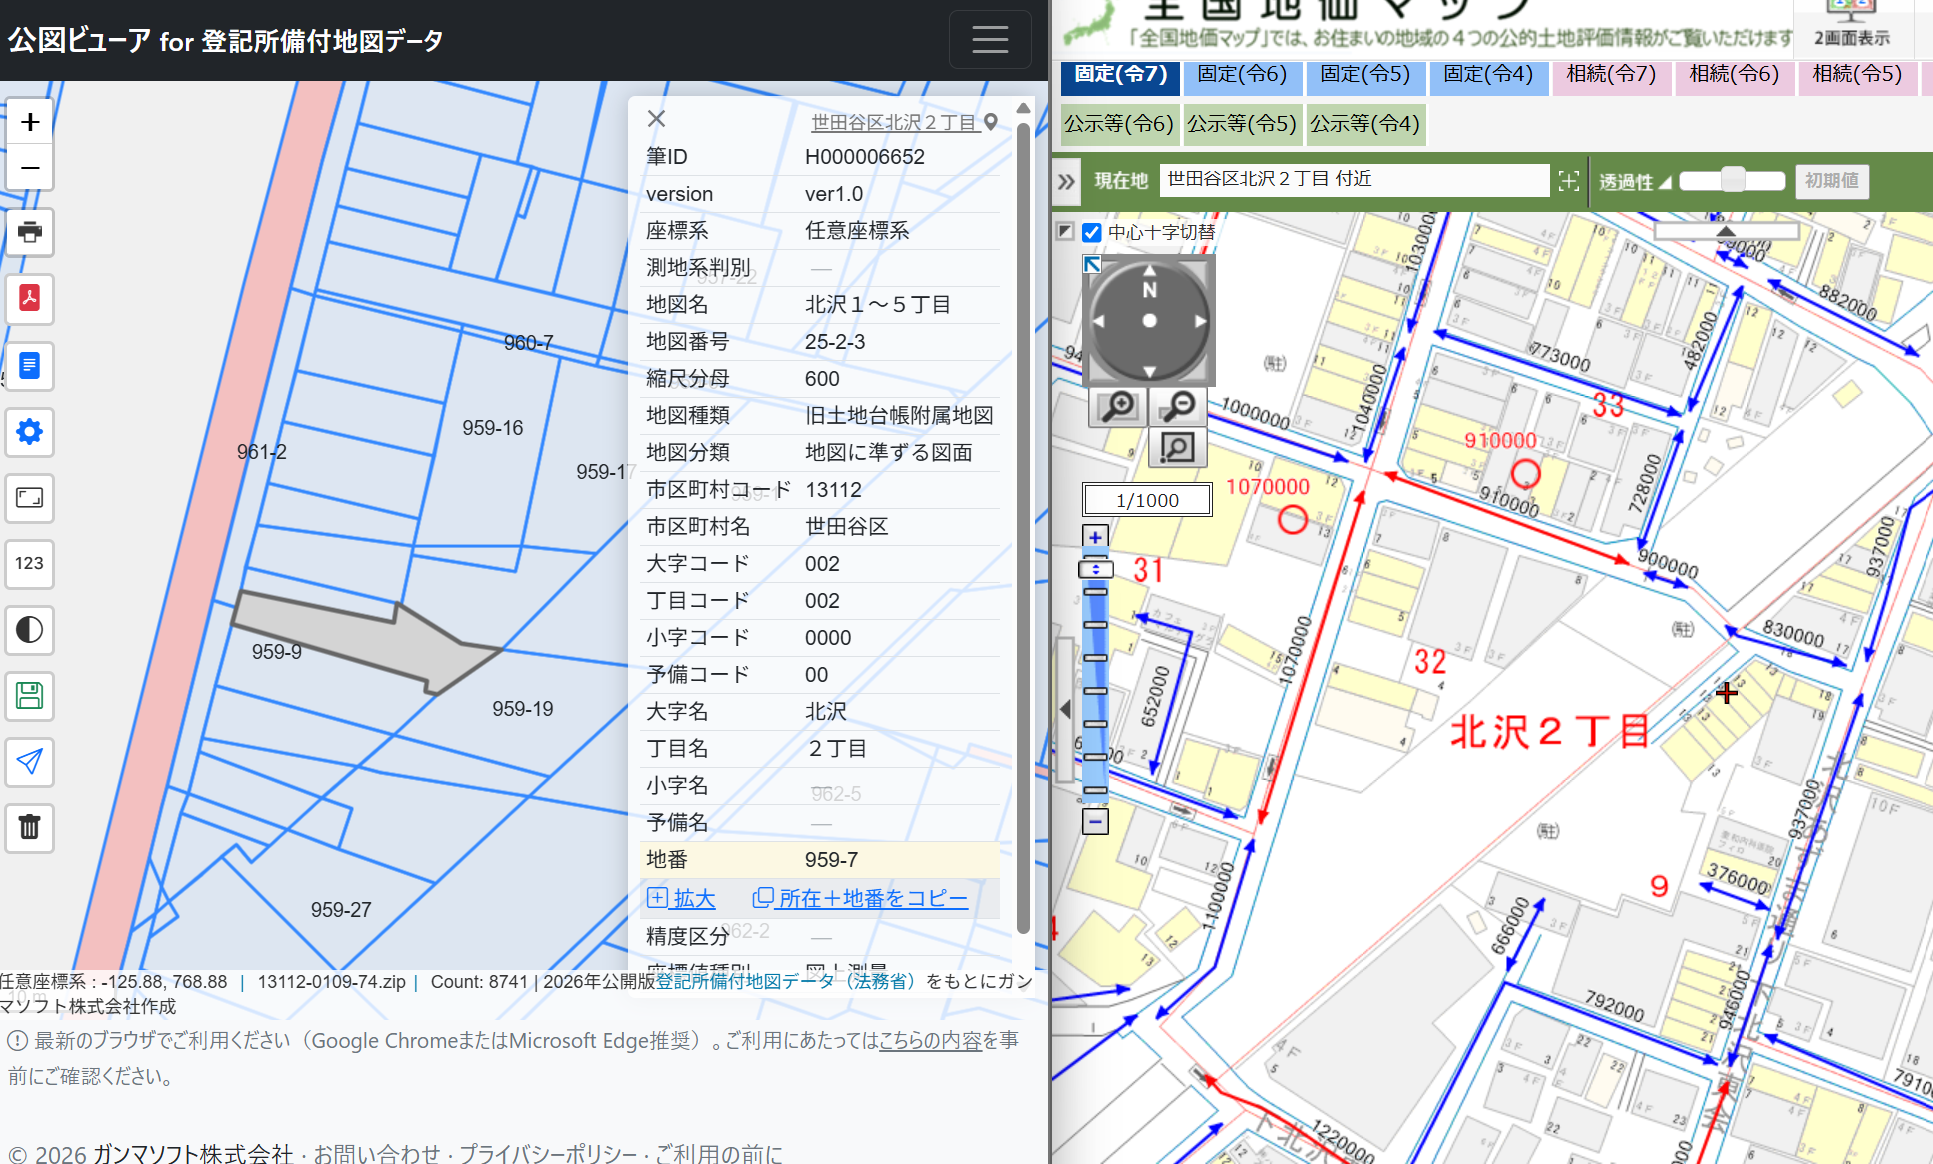Select 公示等(令6) tab
This screenshot has height=1164, width=1933.
tap(1119, 124)
